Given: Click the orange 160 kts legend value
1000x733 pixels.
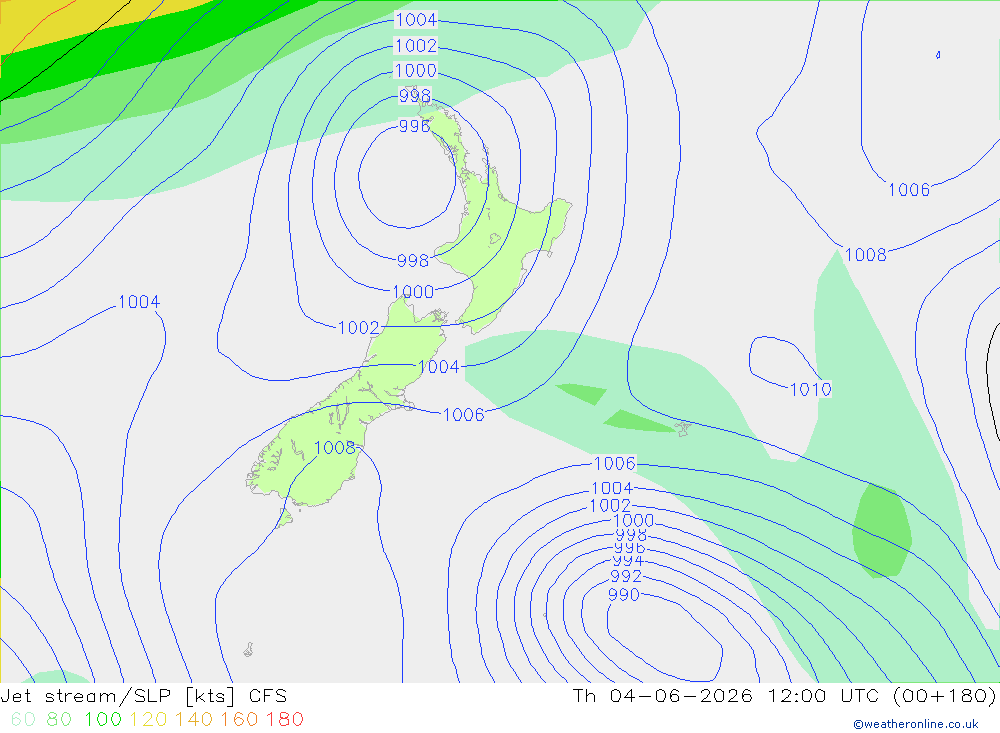Looking at the screenshot, I should click(x=239, y=720).
